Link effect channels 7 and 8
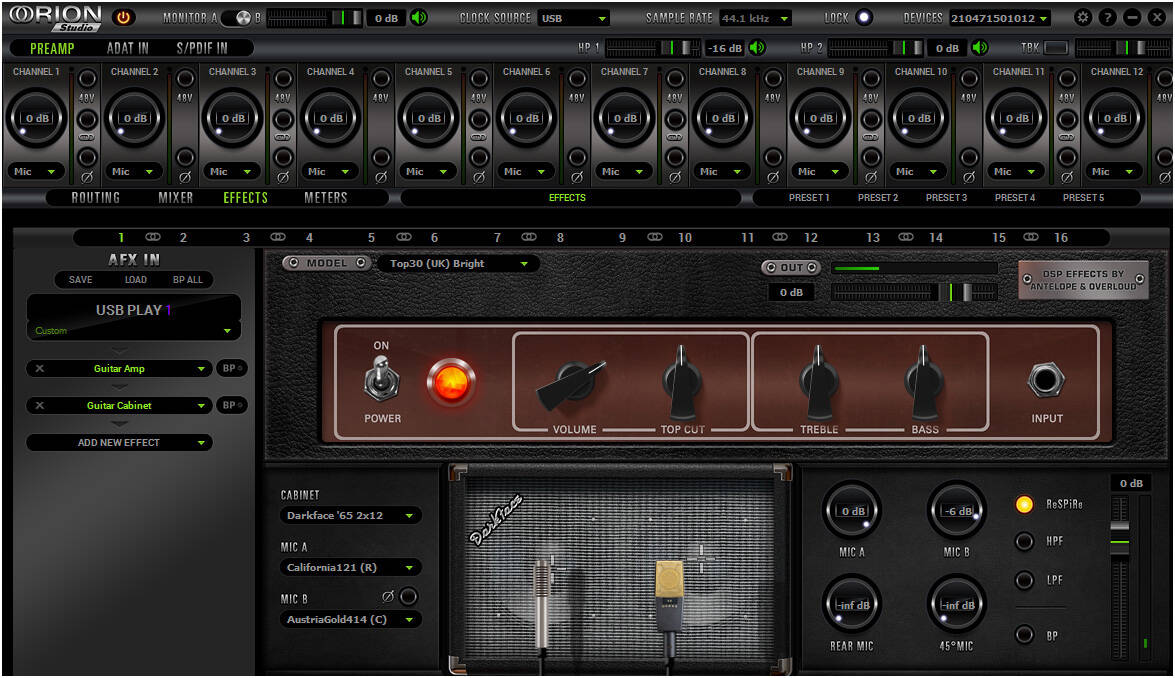 [529, 237]
